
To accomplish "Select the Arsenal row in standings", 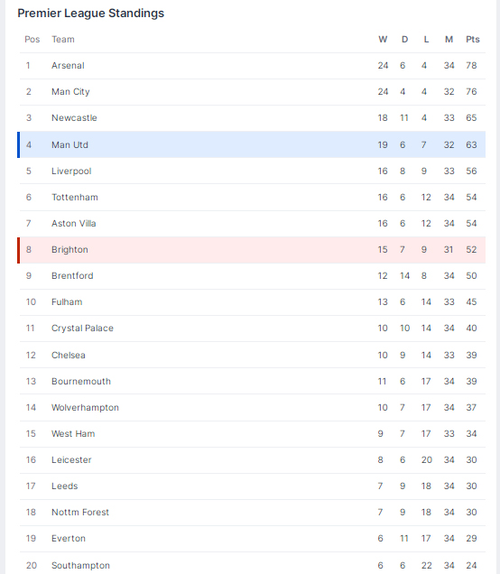I will tap(253, 66).
